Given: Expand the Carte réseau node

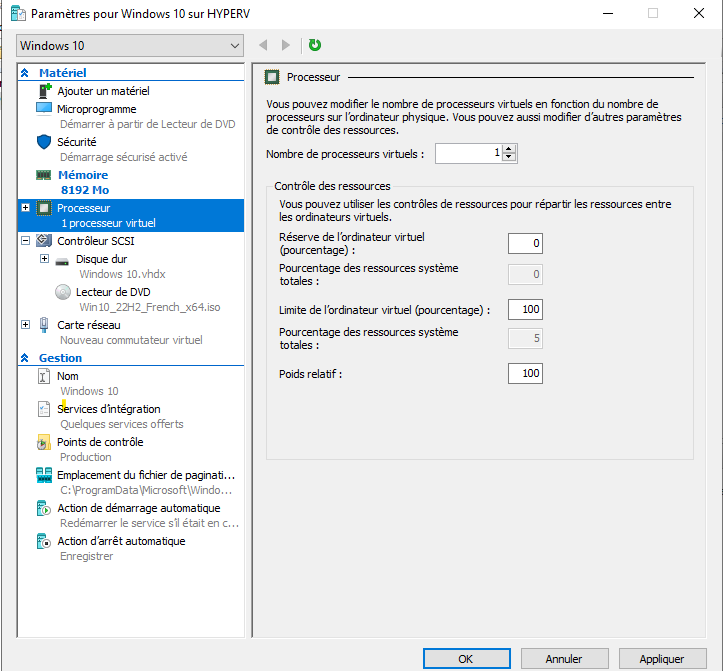Looking at the screenshot, I should click(x=25, y=325).
